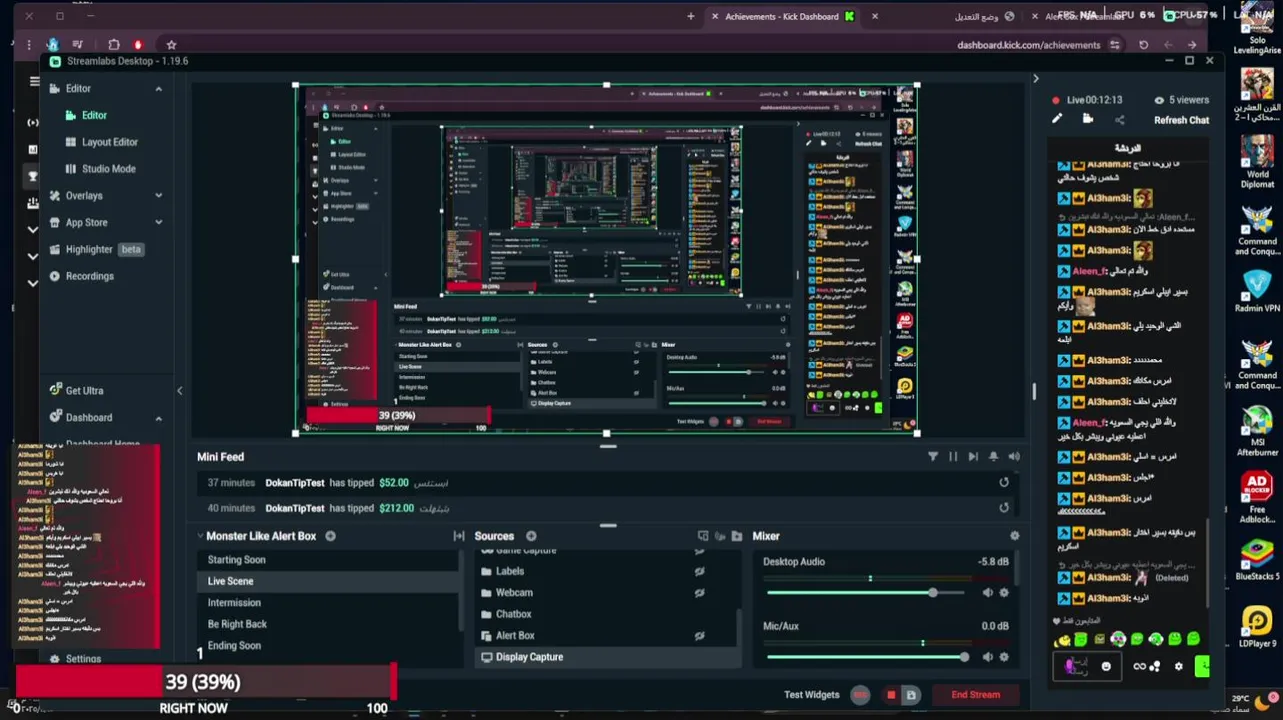The image size is (1283, 720).
Task: Collapse the Editor section in sidebar
Action: coord(158,89)
